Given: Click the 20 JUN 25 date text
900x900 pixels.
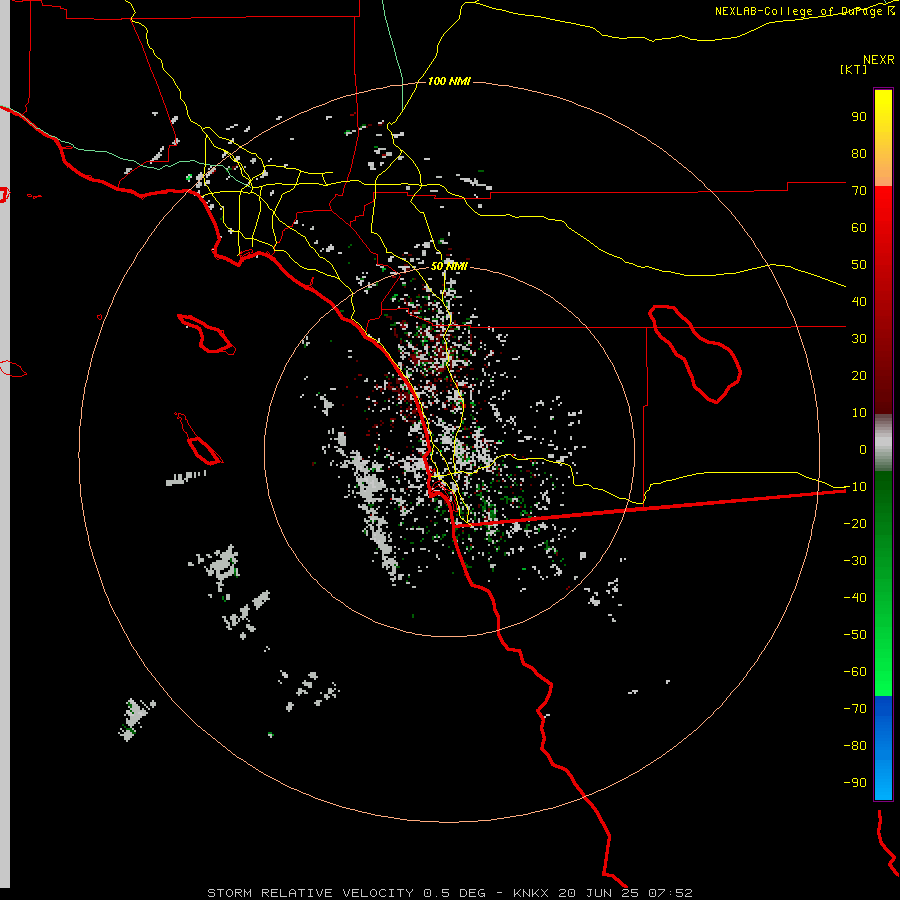Looking at the screenshot, I should coord(598,893).
